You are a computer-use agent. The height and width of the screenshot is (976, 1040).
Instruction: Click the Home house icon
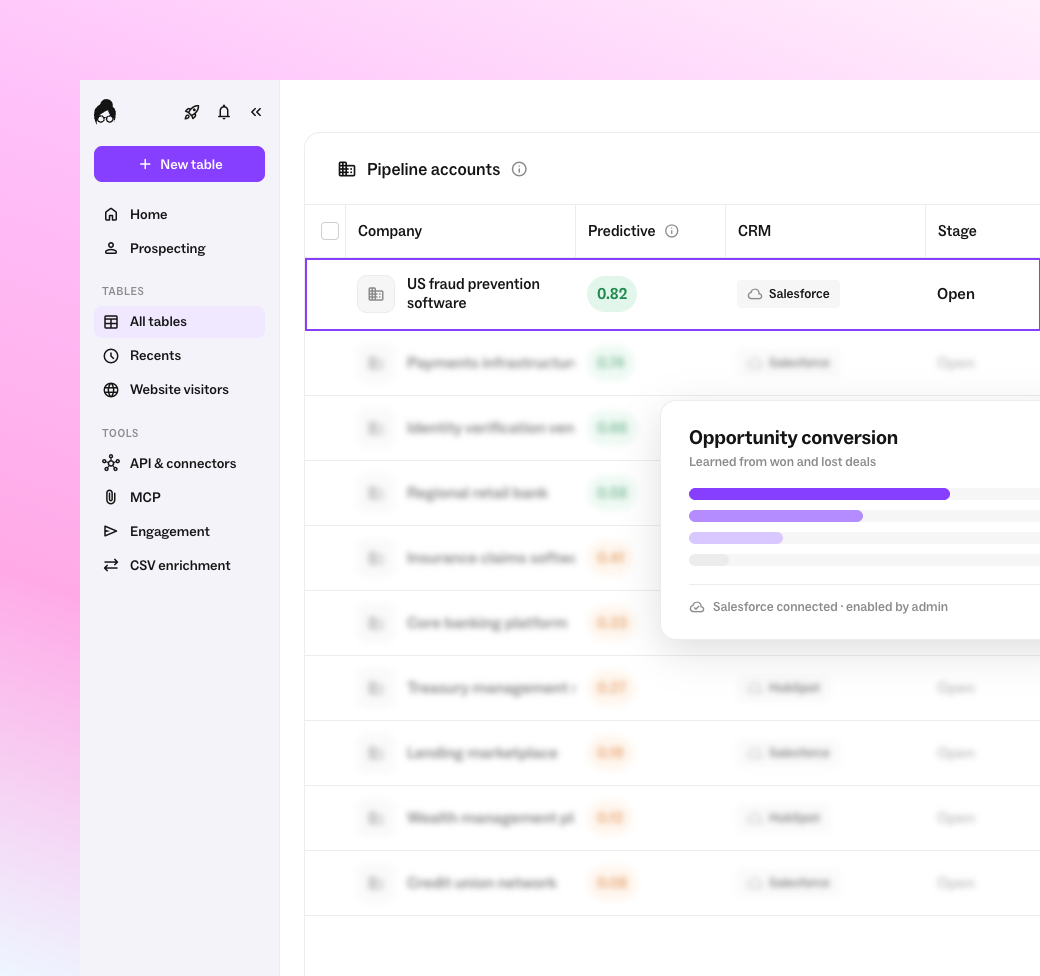click(x=111, y=214)
